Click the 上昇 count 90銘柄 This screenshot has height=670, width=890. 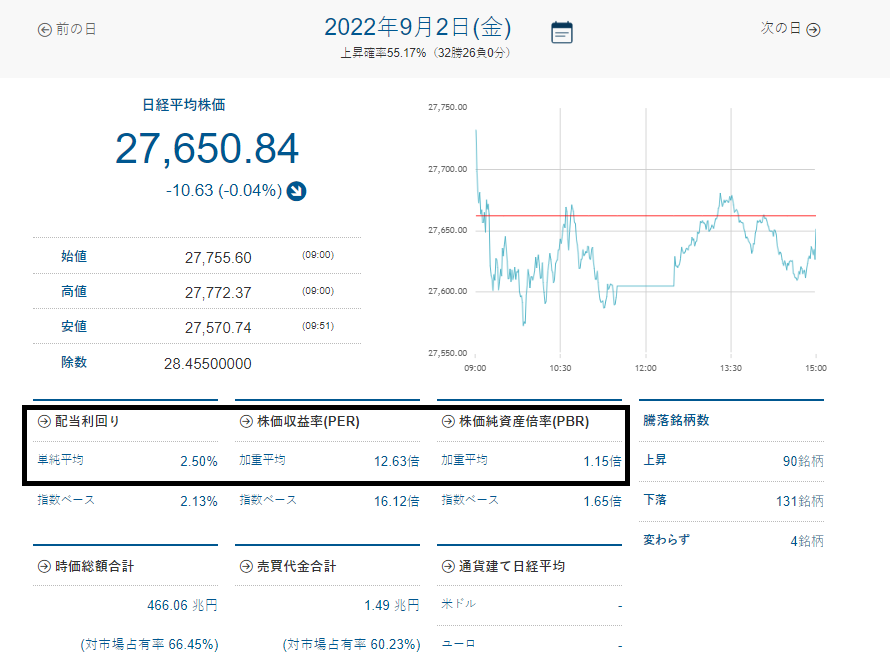click(x=803, y=461)
